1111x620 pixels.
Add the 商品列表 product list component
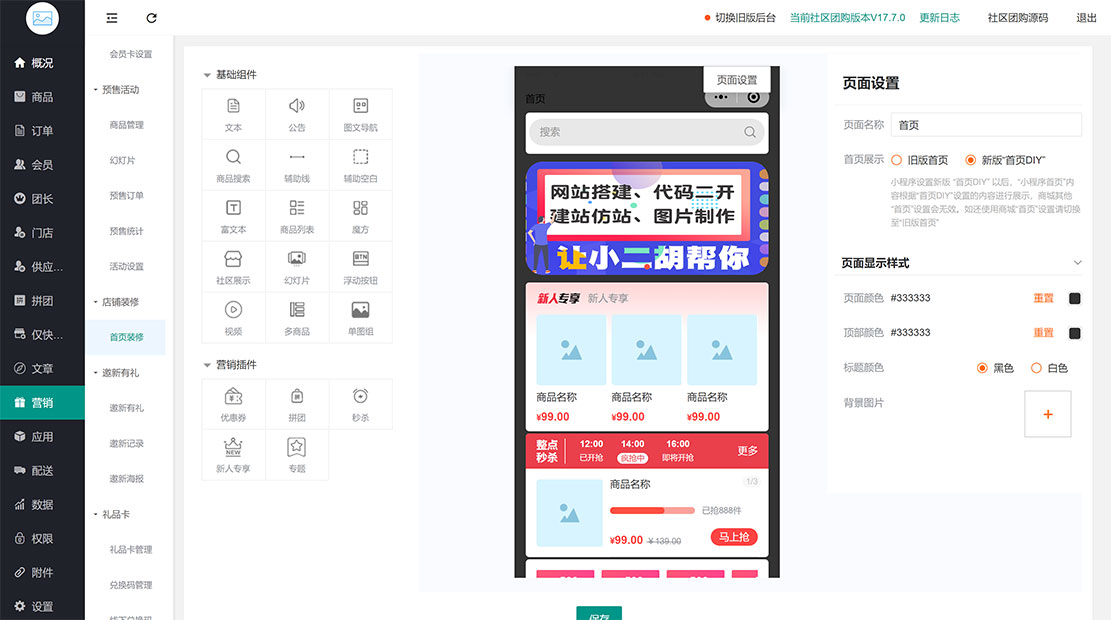point(297,217)
